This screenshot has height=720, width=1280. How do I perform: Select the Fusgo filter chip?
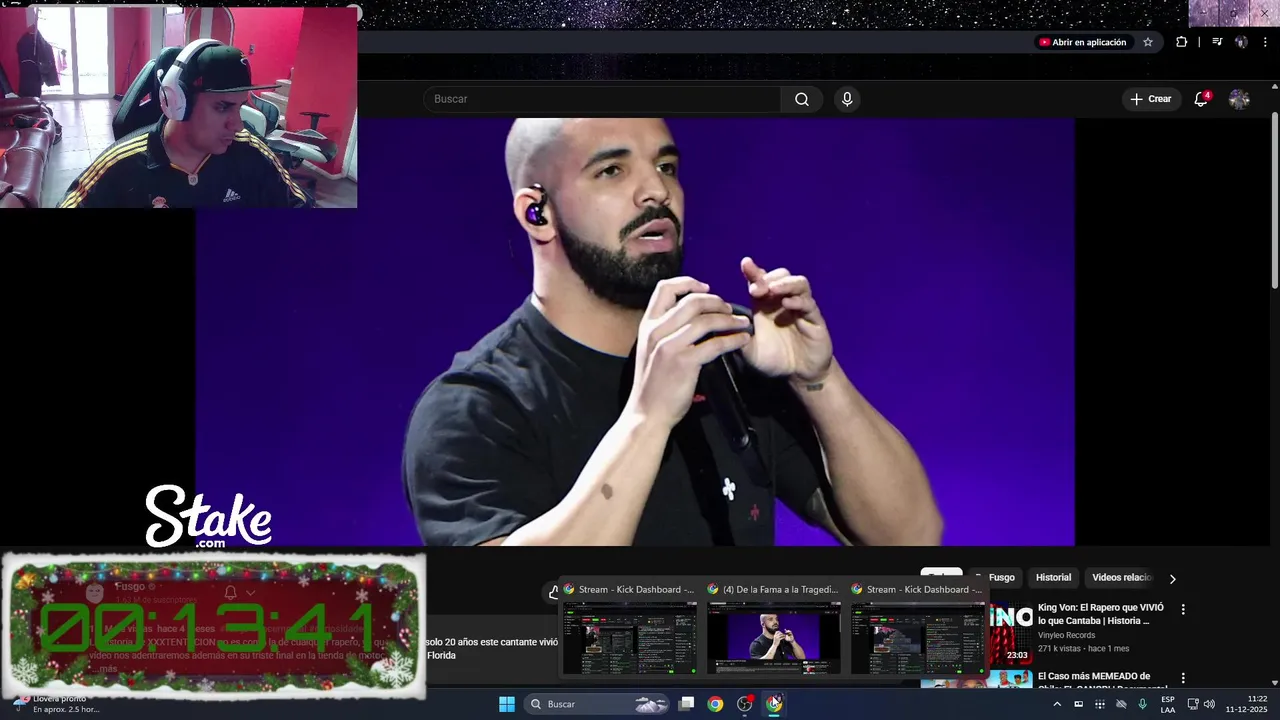1001,577
